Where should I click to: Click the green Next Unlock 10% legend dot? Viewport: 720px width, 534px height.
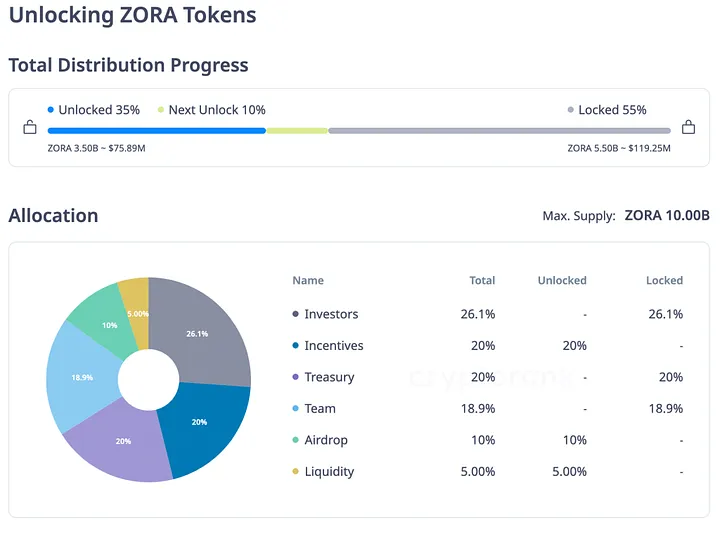coord(160,110)
